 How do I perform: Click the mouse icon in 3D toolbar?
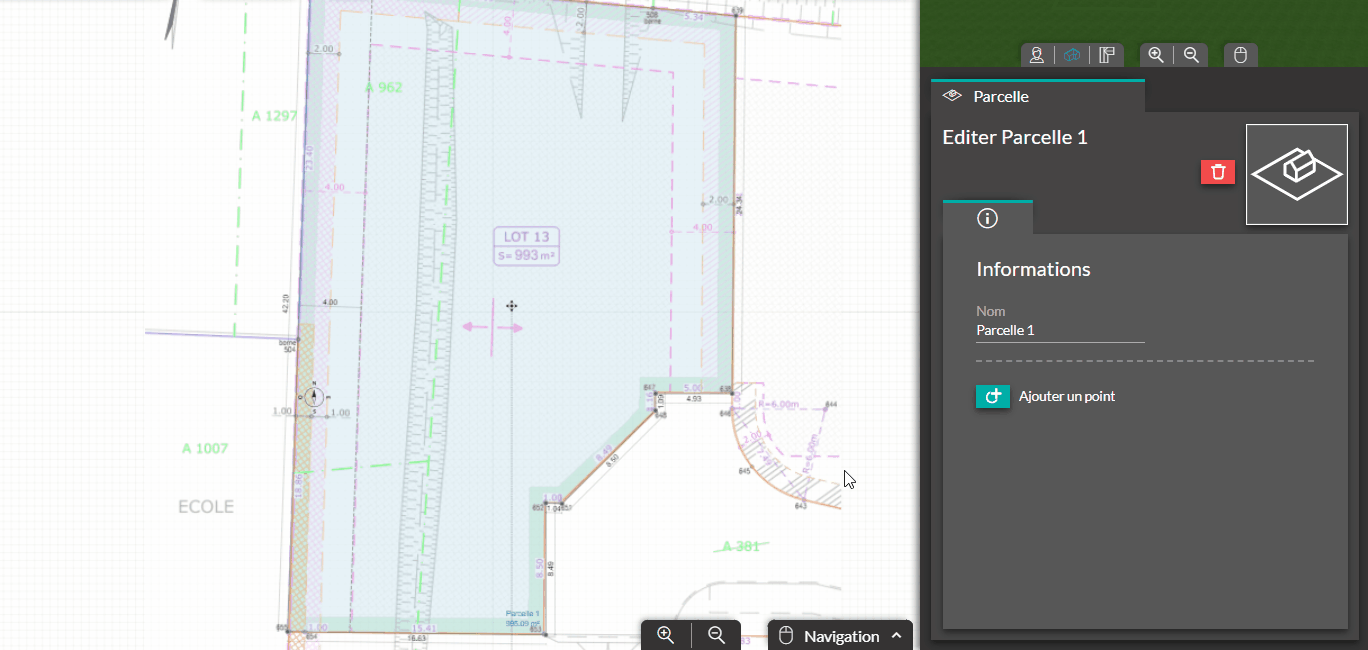coord(1240,55)
